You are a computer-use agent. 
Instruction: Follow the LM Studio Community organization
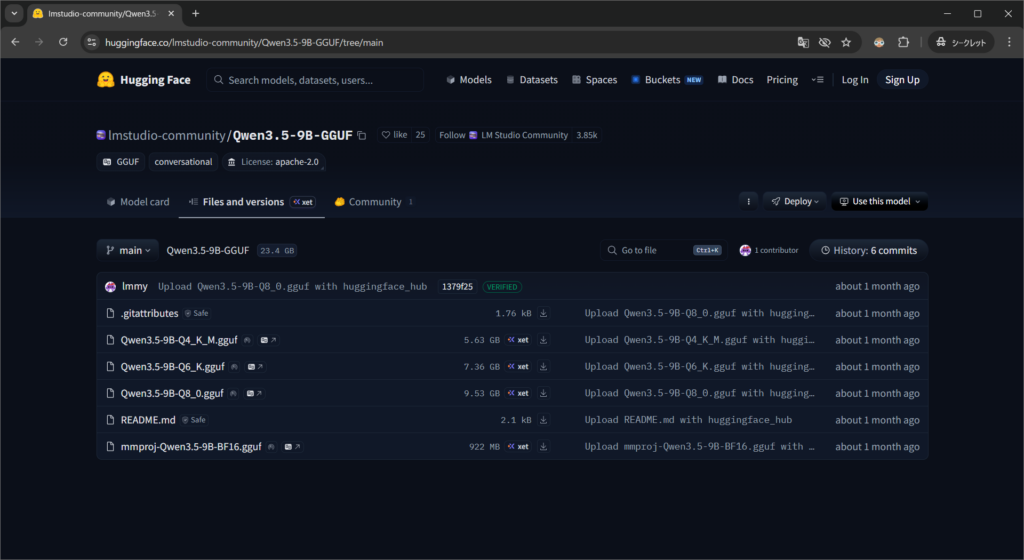click(x=452, y=135)
